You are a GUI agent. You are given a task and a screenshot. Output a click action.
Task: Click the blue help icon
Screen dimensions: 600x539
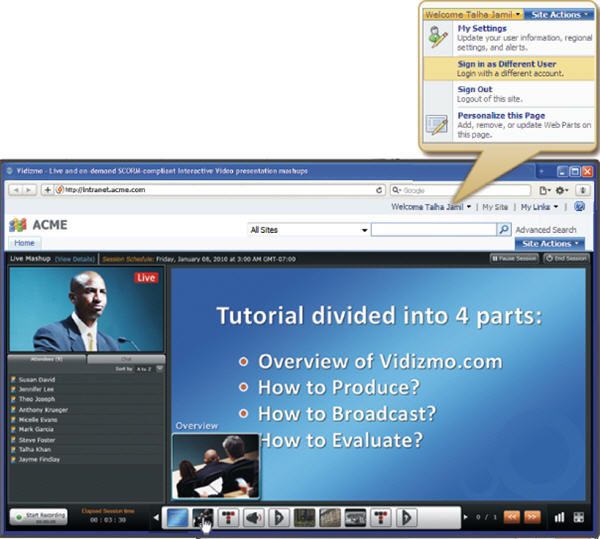[x=580, y=207]
